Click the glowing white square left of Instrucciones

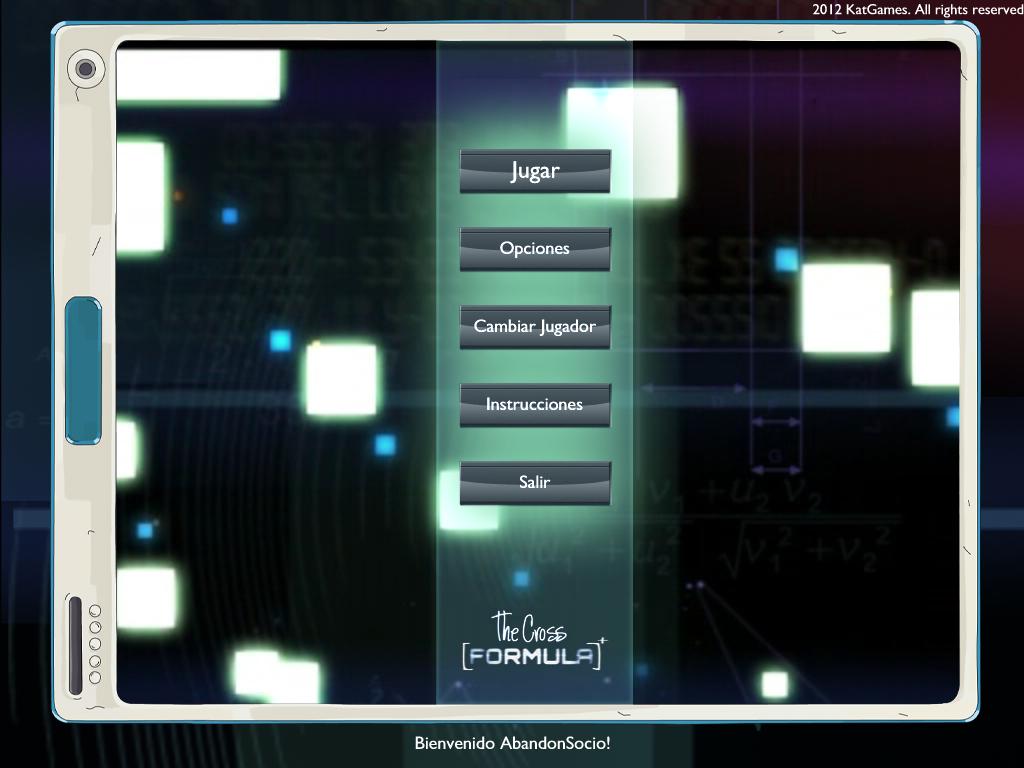pos(341,380)
